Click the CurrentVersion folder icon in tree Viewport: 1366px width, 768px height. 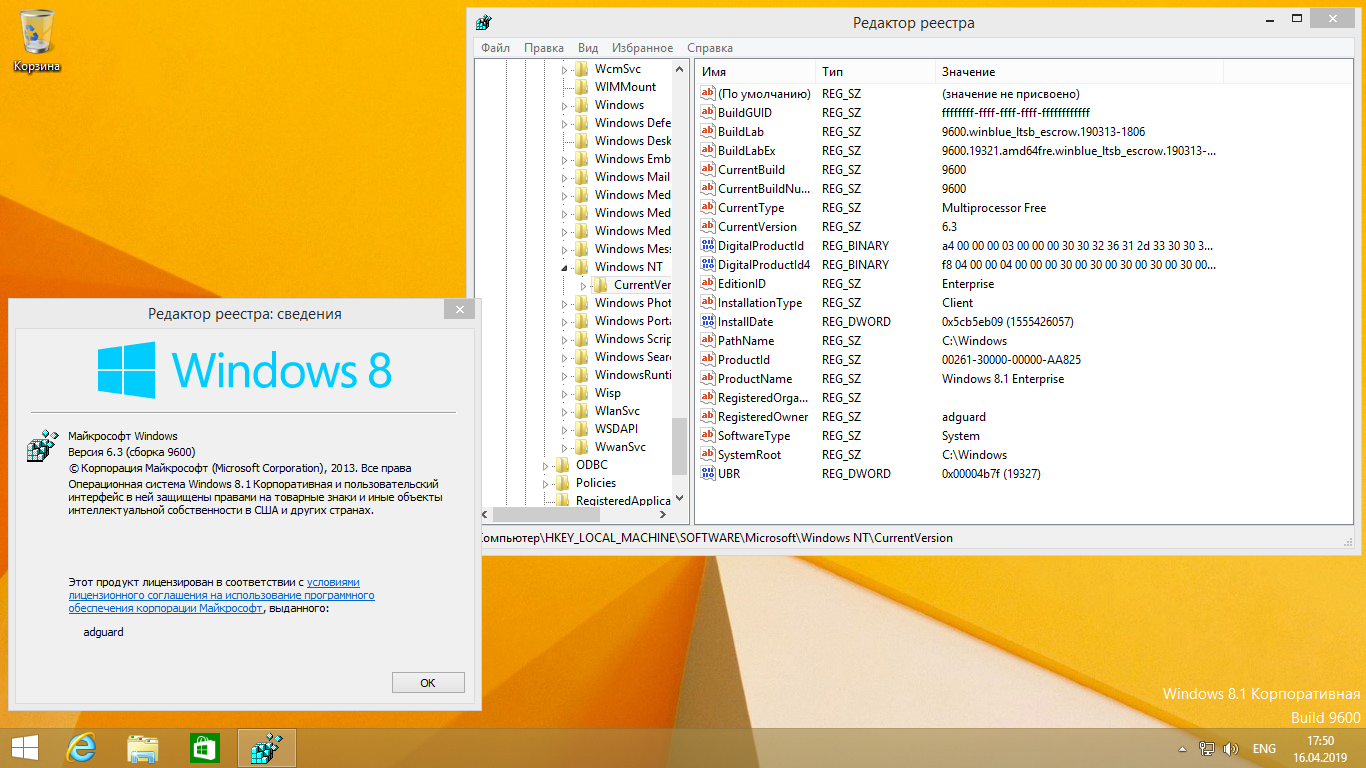click(x=600, y=285)
